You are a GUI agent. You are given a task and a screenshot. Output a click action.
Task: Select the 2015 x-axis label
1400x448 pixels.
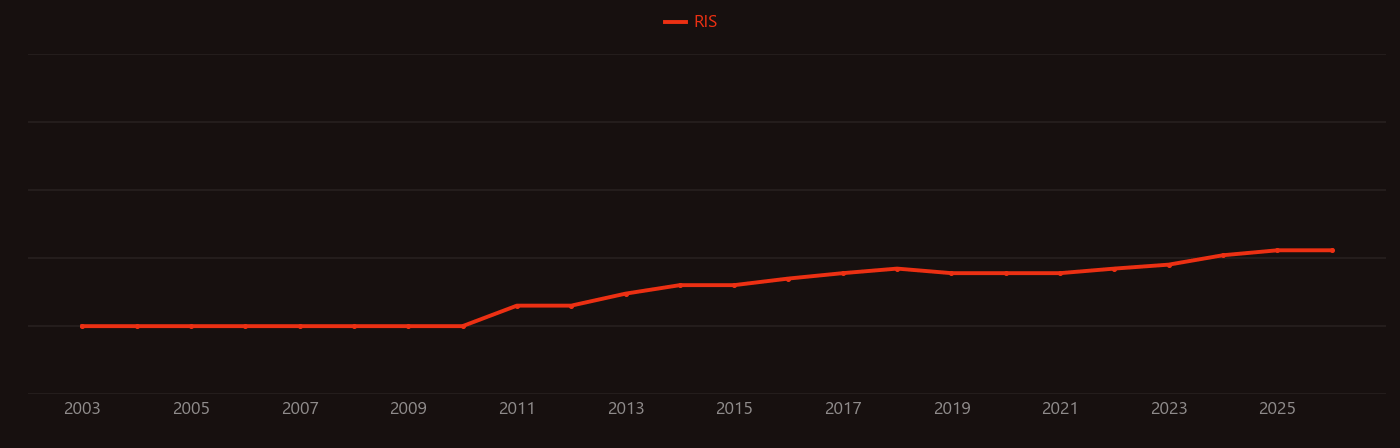tap(734, 409)
